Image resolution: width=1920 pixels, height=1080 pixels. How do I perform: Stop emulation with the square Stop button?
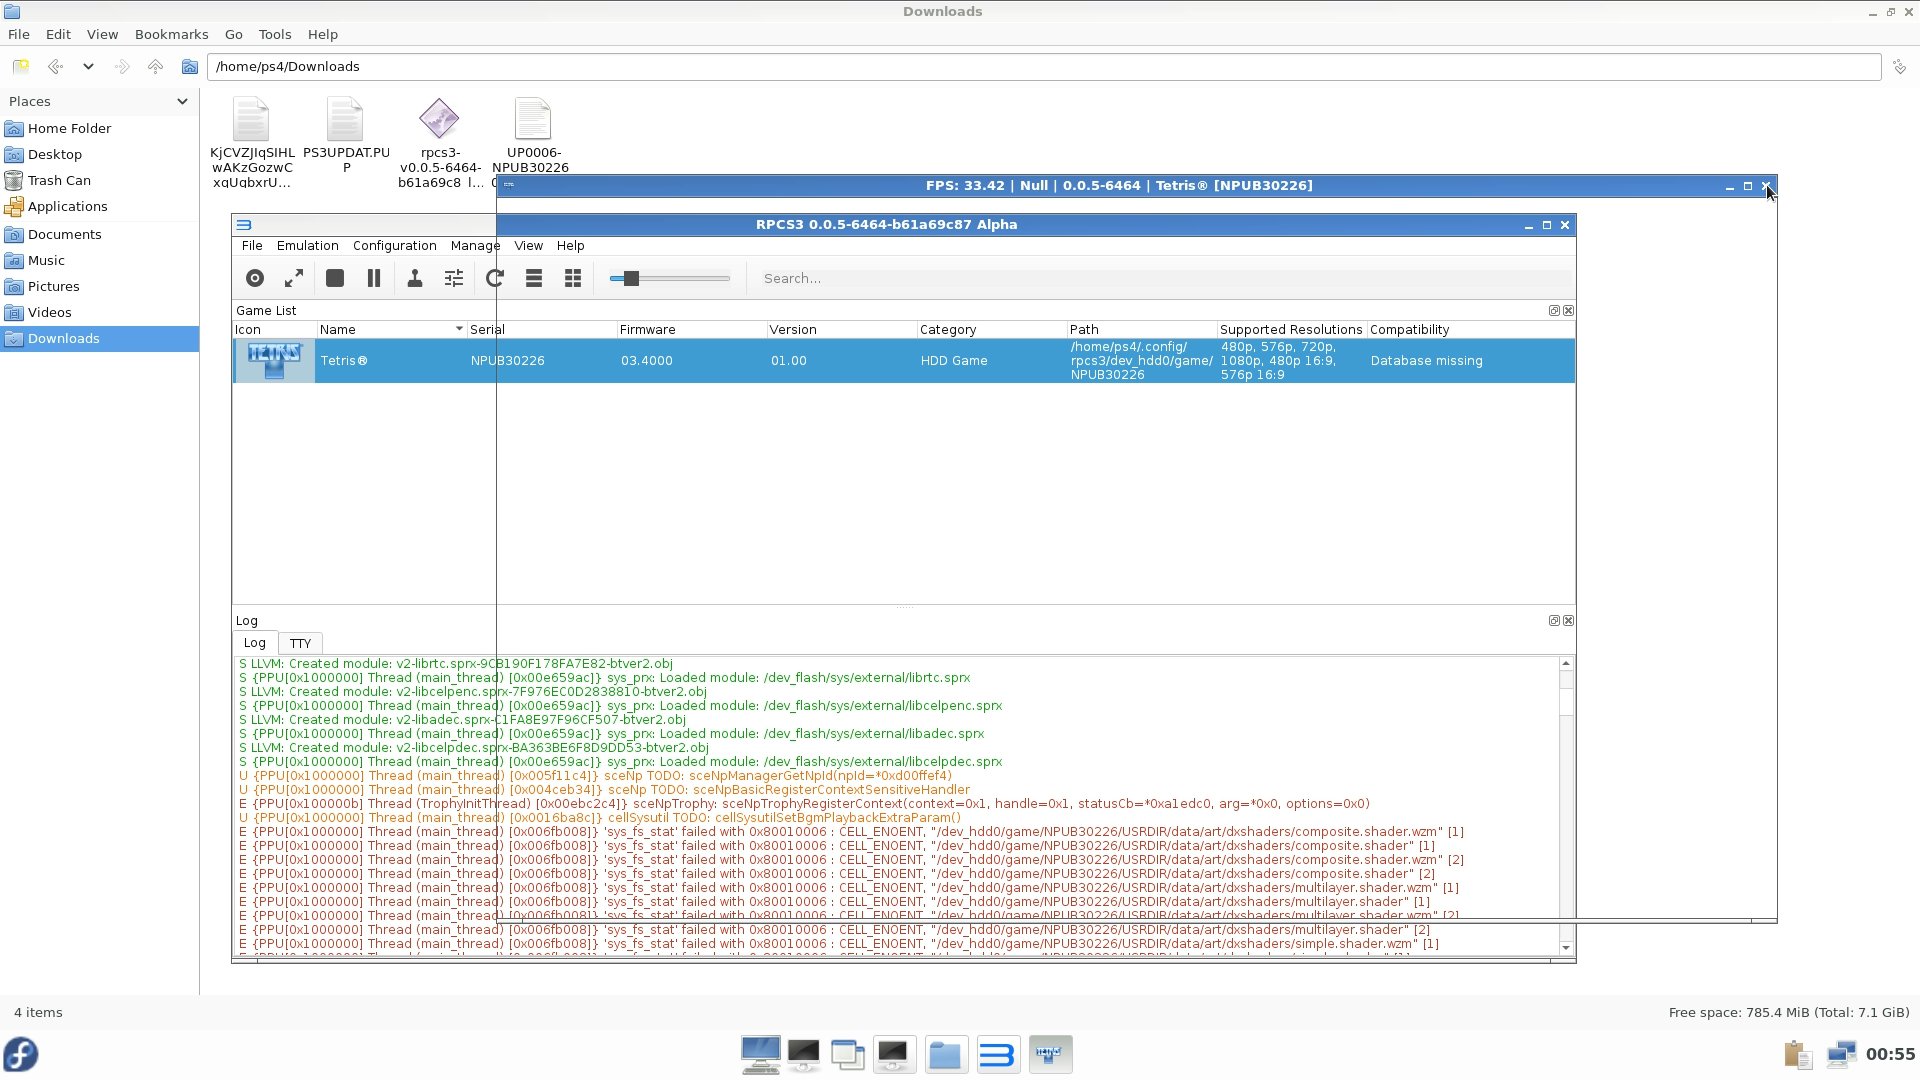click(335, 279)
